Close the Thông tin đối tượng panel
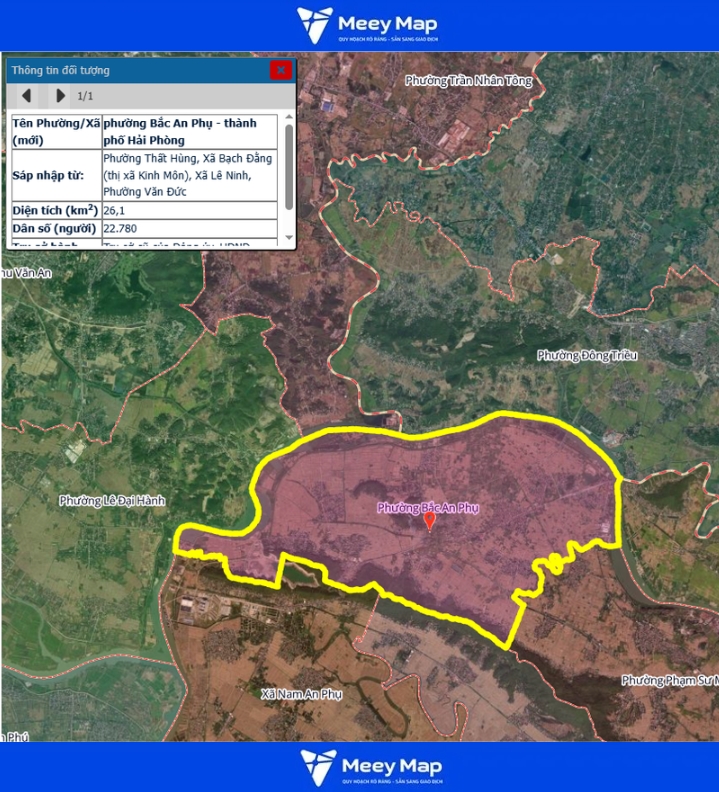The width and height of the screenshot is (719, 792). click(281, 70)
